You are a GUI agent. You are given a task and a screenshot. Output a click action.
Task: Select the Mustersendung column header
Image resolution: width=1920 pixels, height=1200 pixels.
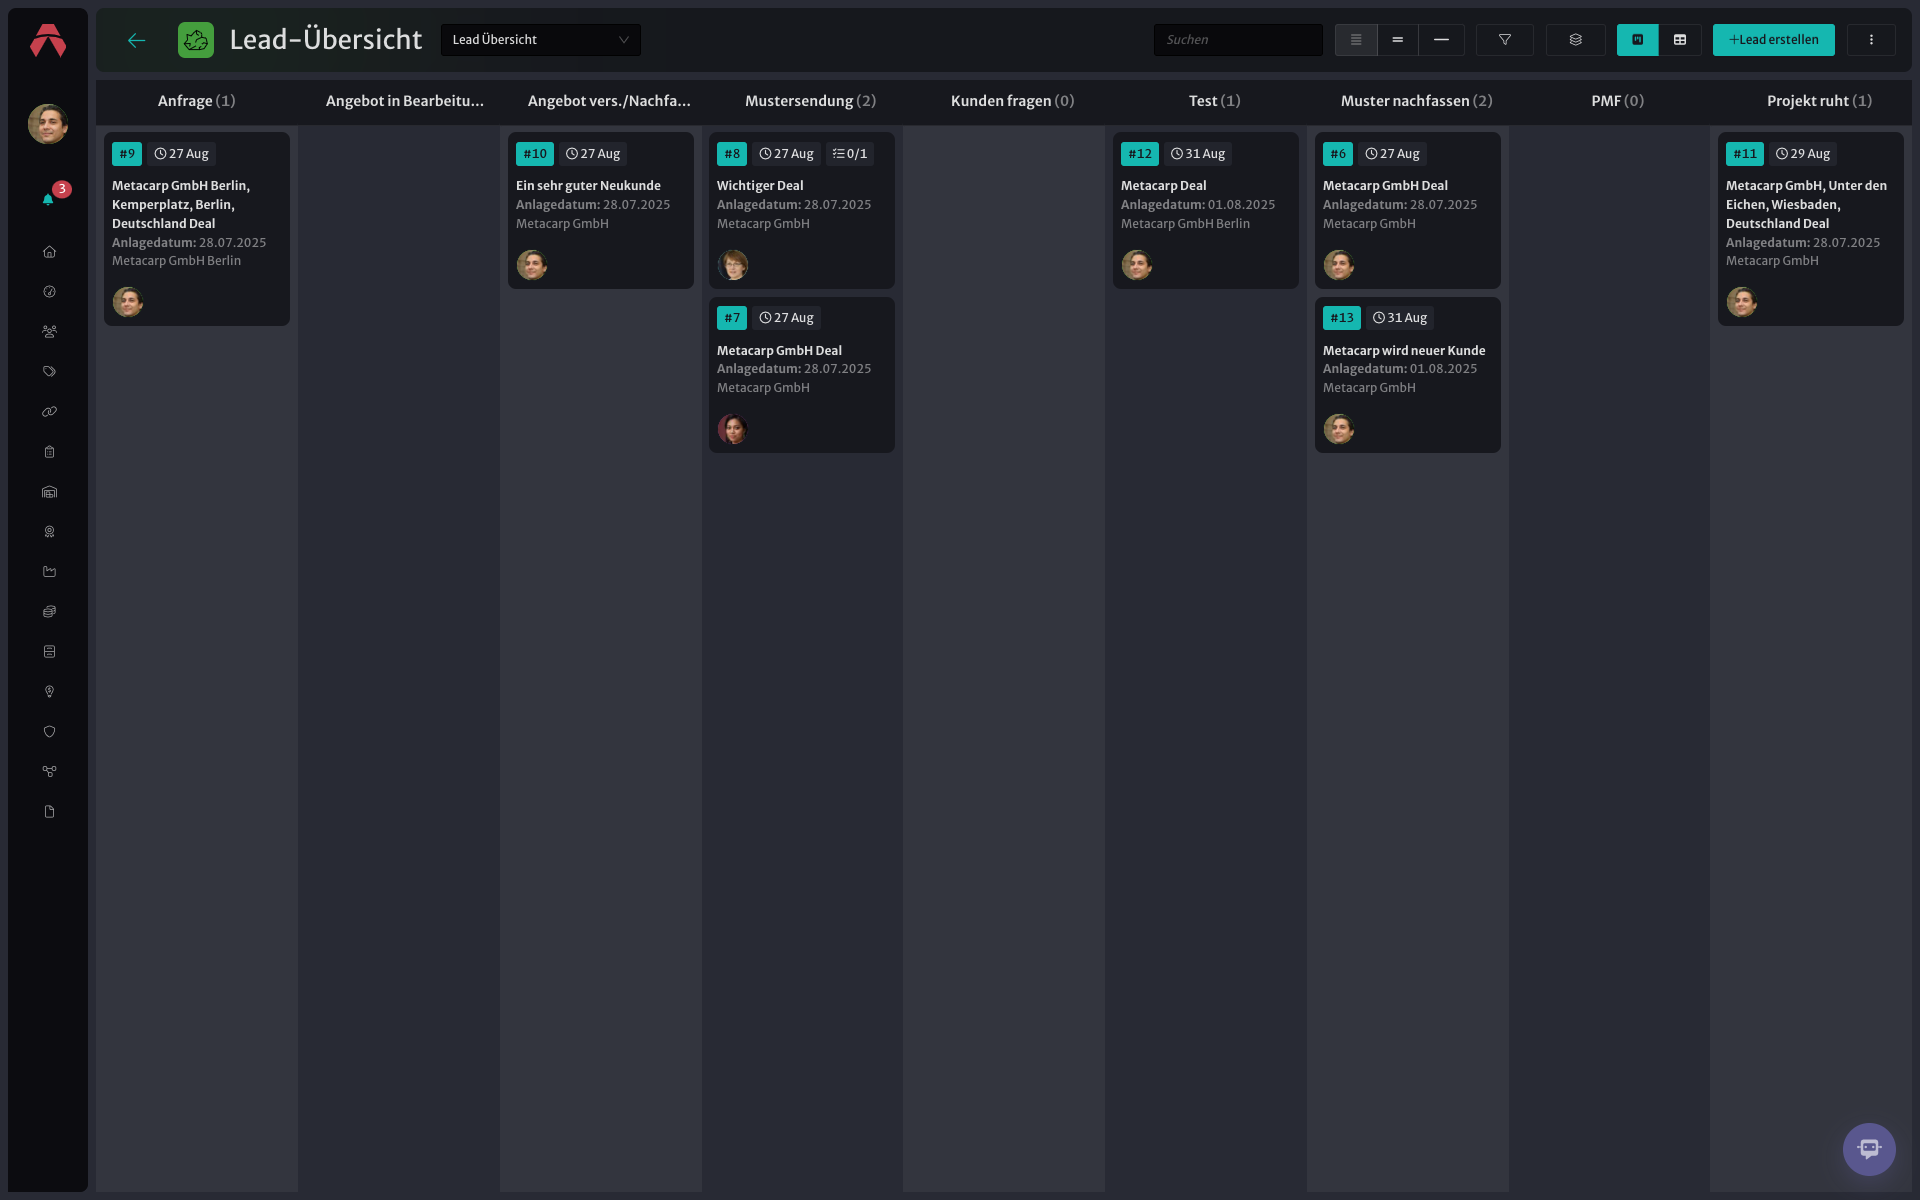tap(810, 101)
